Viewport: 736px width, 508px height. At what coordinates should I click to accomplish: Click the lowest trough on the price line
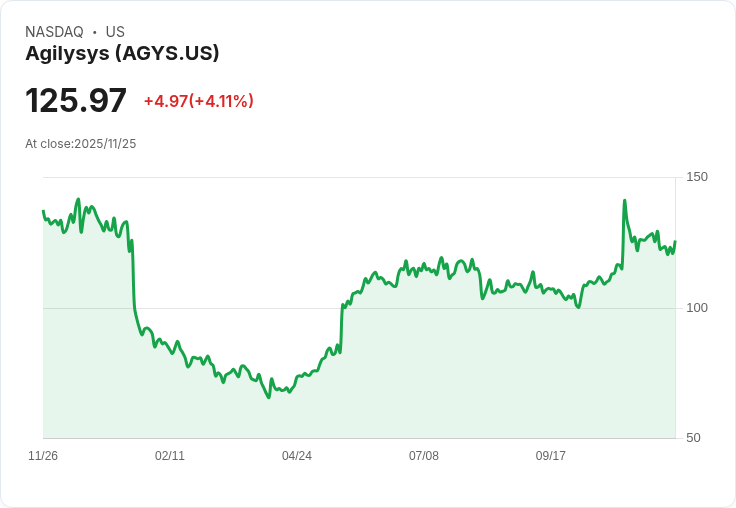coord(268,397)
